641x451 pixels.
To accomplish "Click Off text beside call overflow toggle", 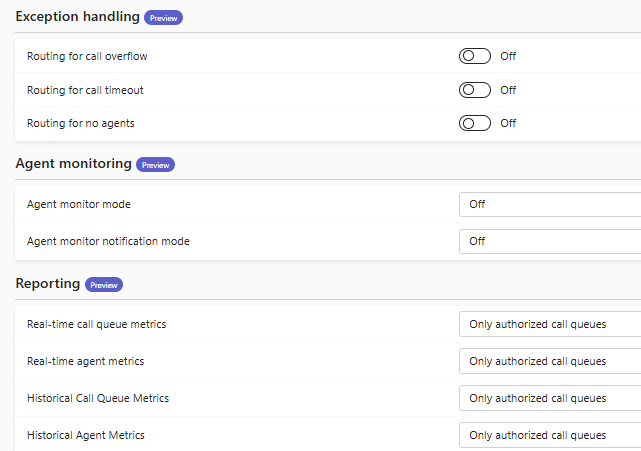I will pyautogui.click(x=508, y=56).
